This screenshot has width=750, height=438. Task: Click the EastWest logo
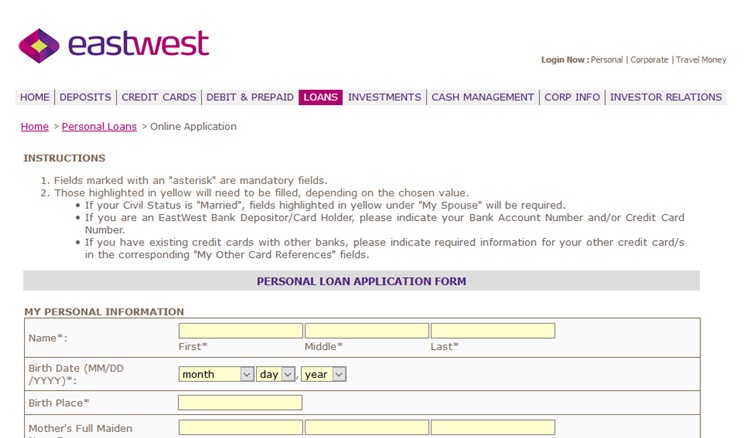click(x=114, y=45)
